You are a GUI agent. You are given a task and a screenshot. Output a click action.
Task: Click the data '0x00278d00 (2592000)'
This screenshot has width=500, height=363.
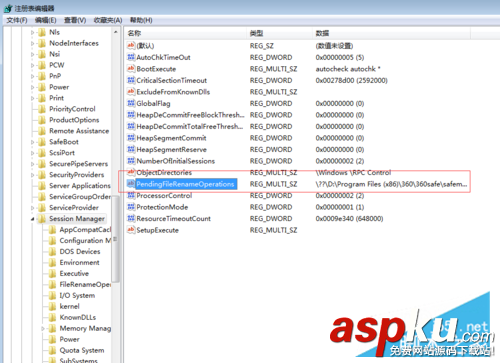351,80
